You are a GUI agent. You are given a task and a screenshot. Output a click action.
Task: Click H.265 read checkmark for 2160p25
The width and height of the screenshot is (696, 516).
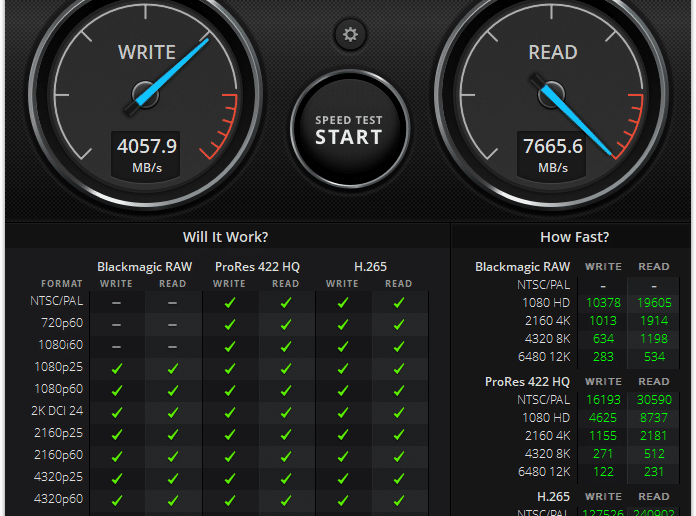point(399,434)
